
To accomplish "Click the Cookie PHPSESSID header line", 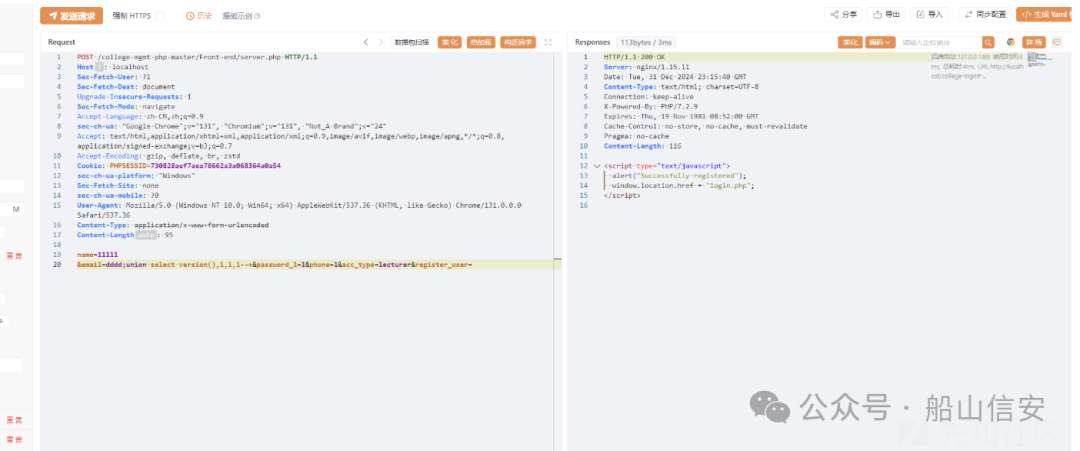I will (x=179, y=166).
